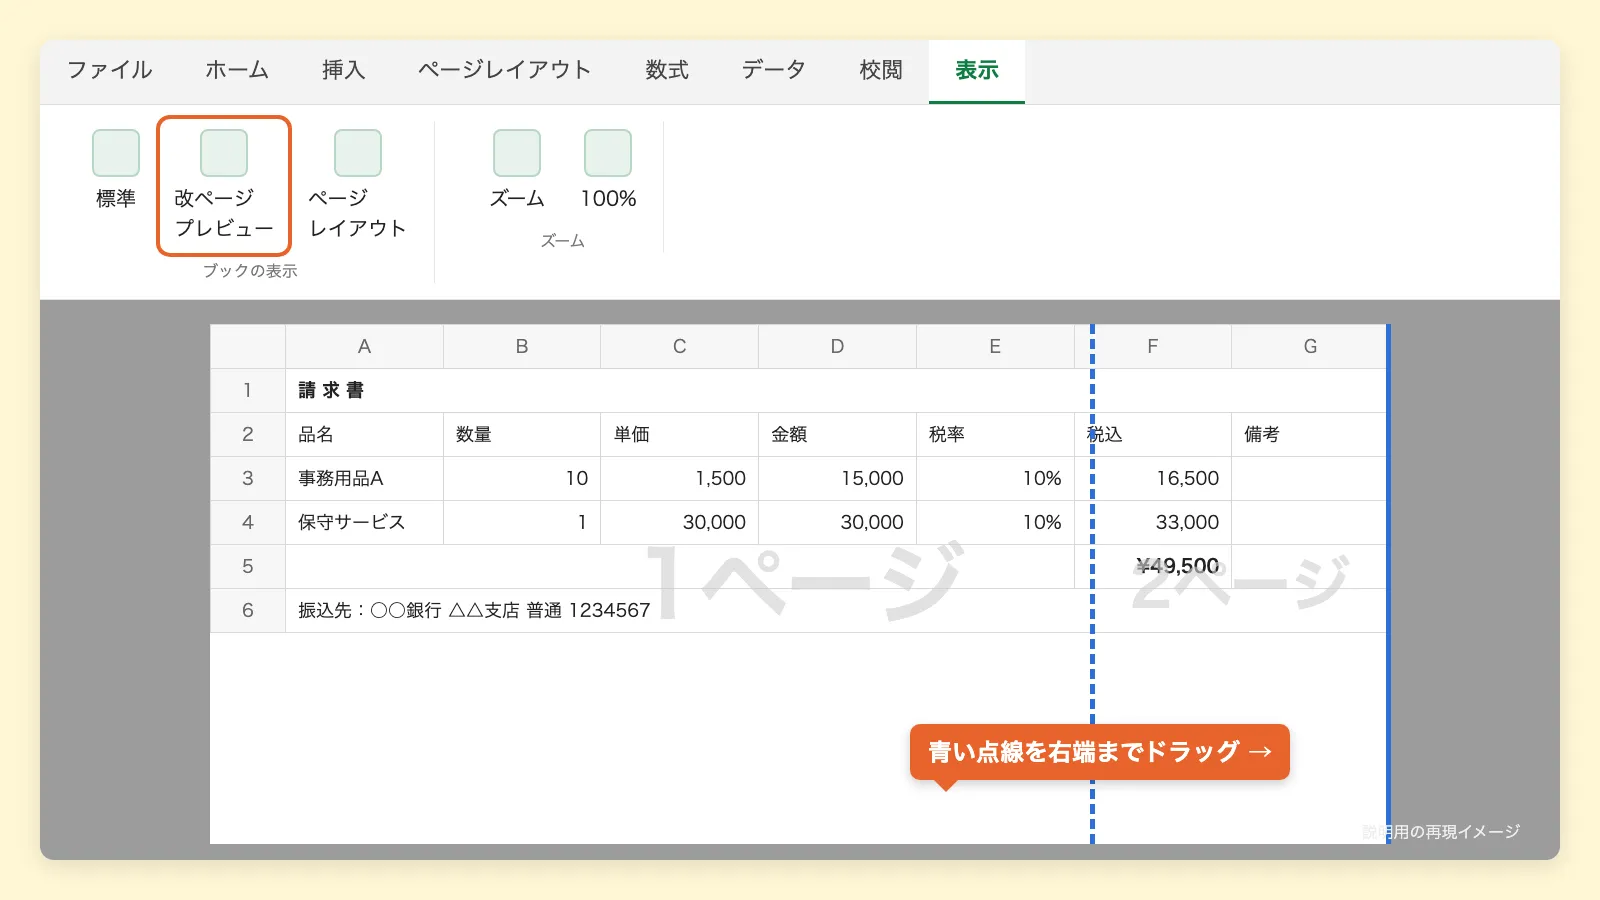Reset zoom with the 100% icon
The width and height of the screenshot is (1600, 900).
(608, 153)
